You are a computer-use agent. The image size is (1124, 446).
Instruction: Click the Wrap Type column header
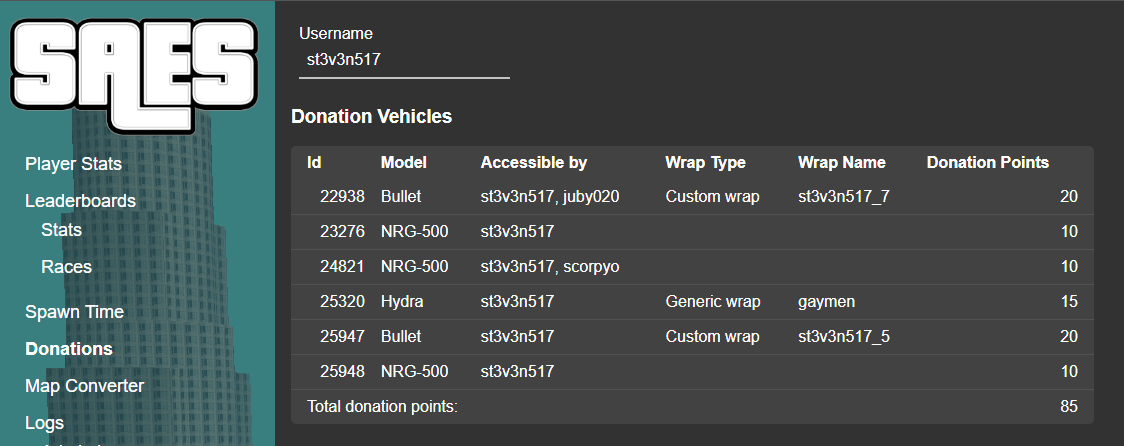705,162
